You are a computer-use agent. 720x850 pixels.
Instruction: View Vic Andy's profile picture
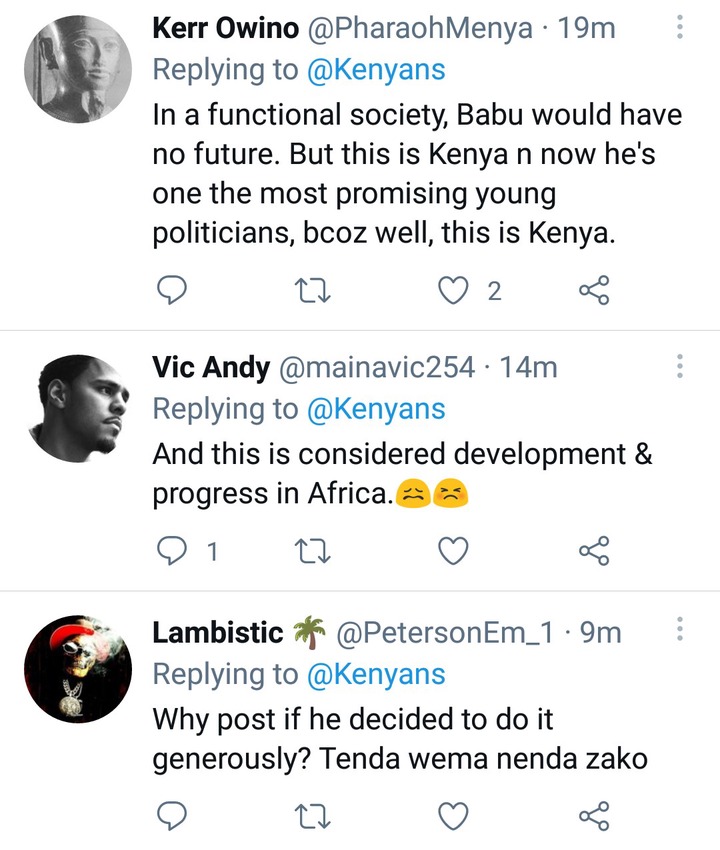[78, 408]
